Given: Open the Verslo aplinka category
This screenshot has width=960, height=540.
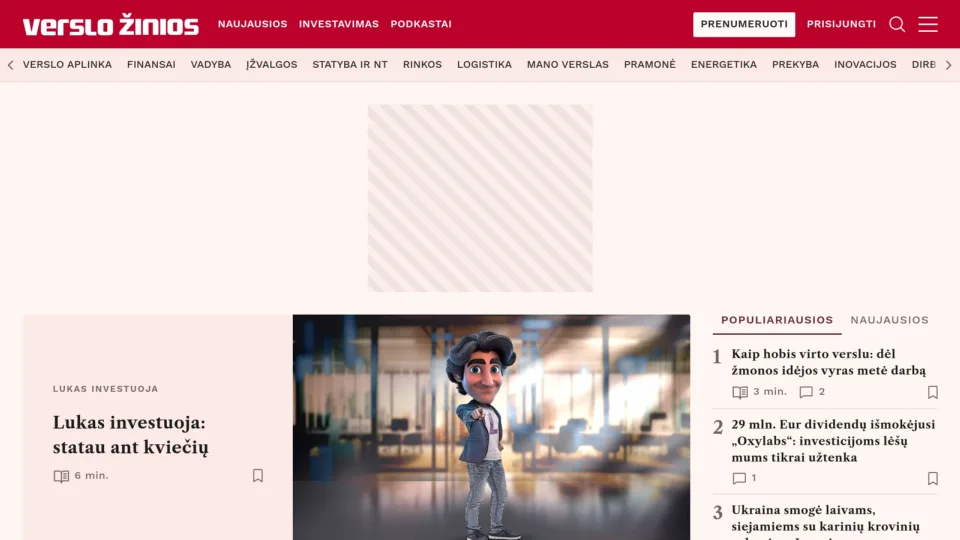Looking at the screenshot, I should (x=67, y=64).
